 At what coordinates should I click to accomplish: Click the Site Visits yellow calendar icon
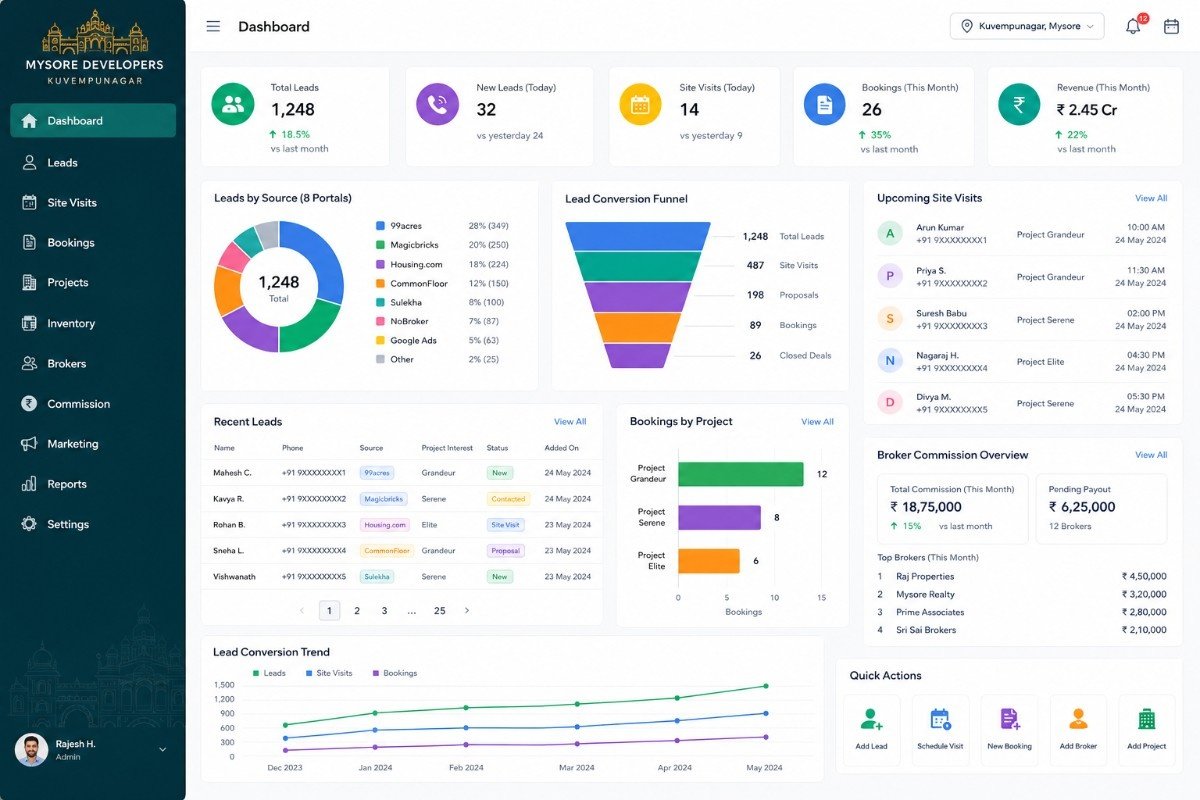pyautogui.click(x=640, y=104)
